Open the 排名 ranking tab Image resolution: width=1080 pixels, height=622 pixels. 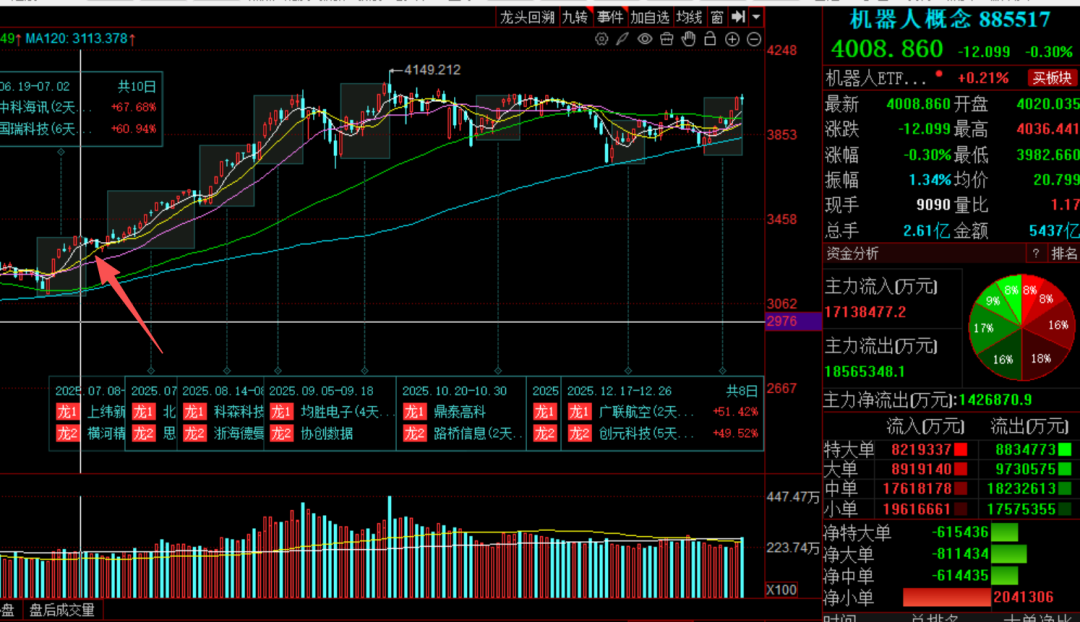[1064, 253]
